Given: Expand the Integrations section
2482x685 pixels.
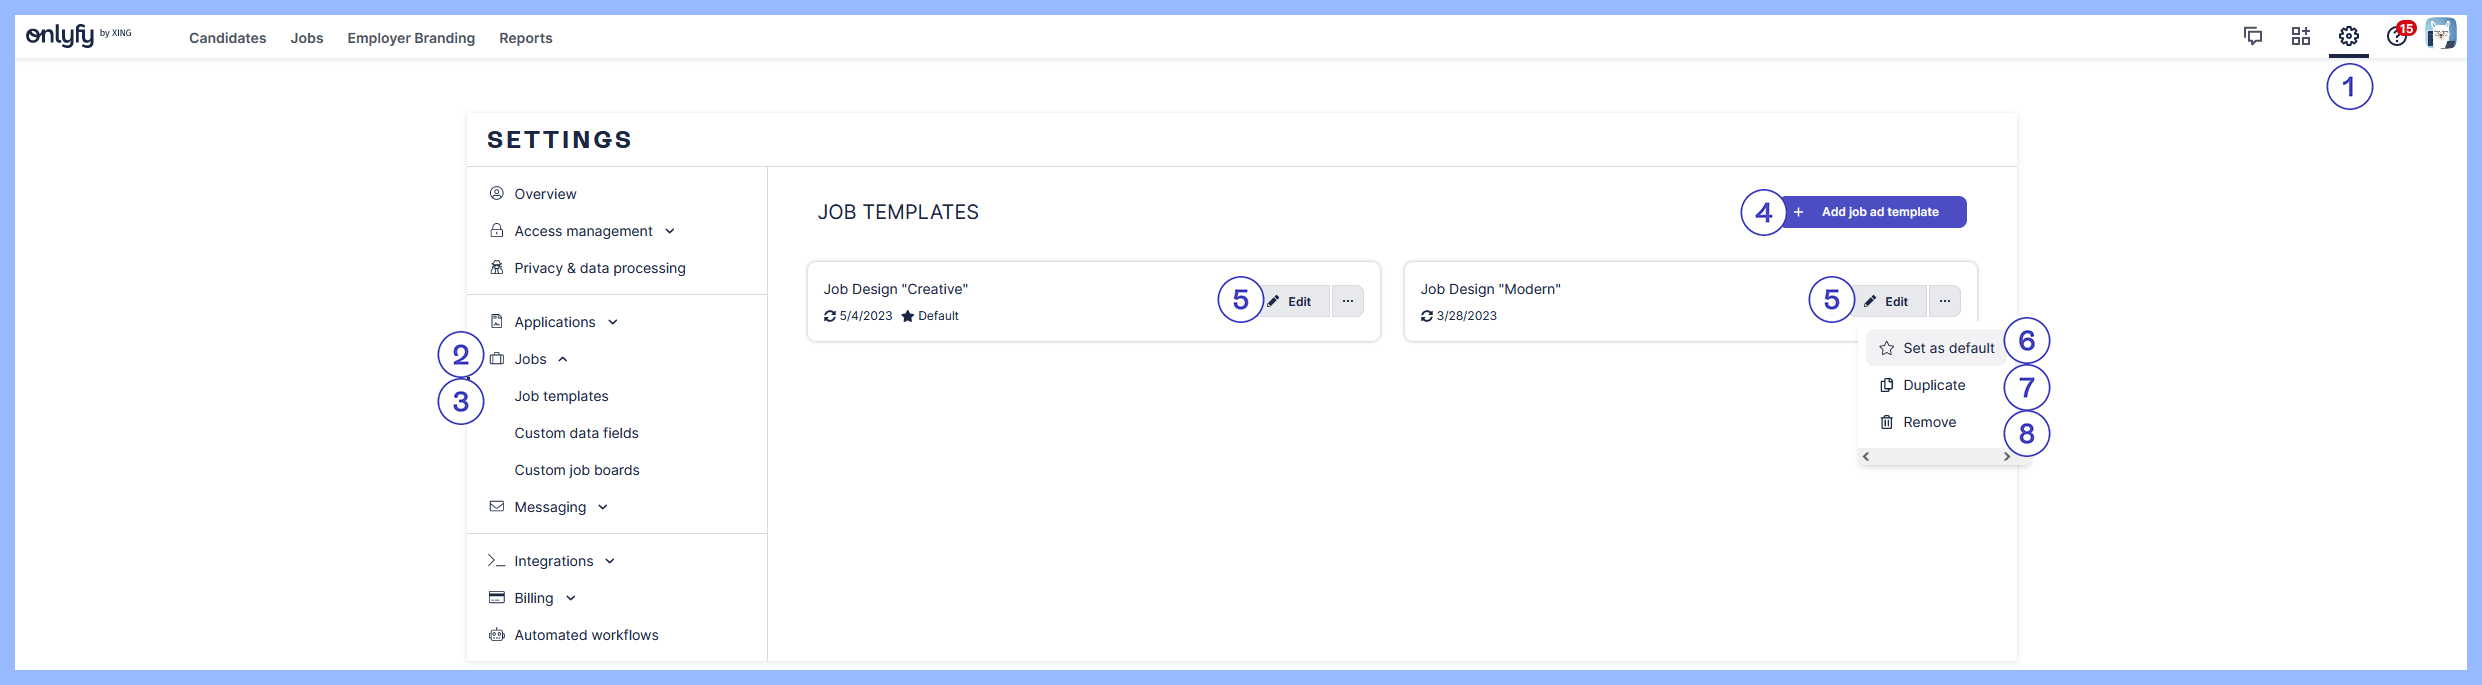Looking at the screenshot, I should point(564,561).
